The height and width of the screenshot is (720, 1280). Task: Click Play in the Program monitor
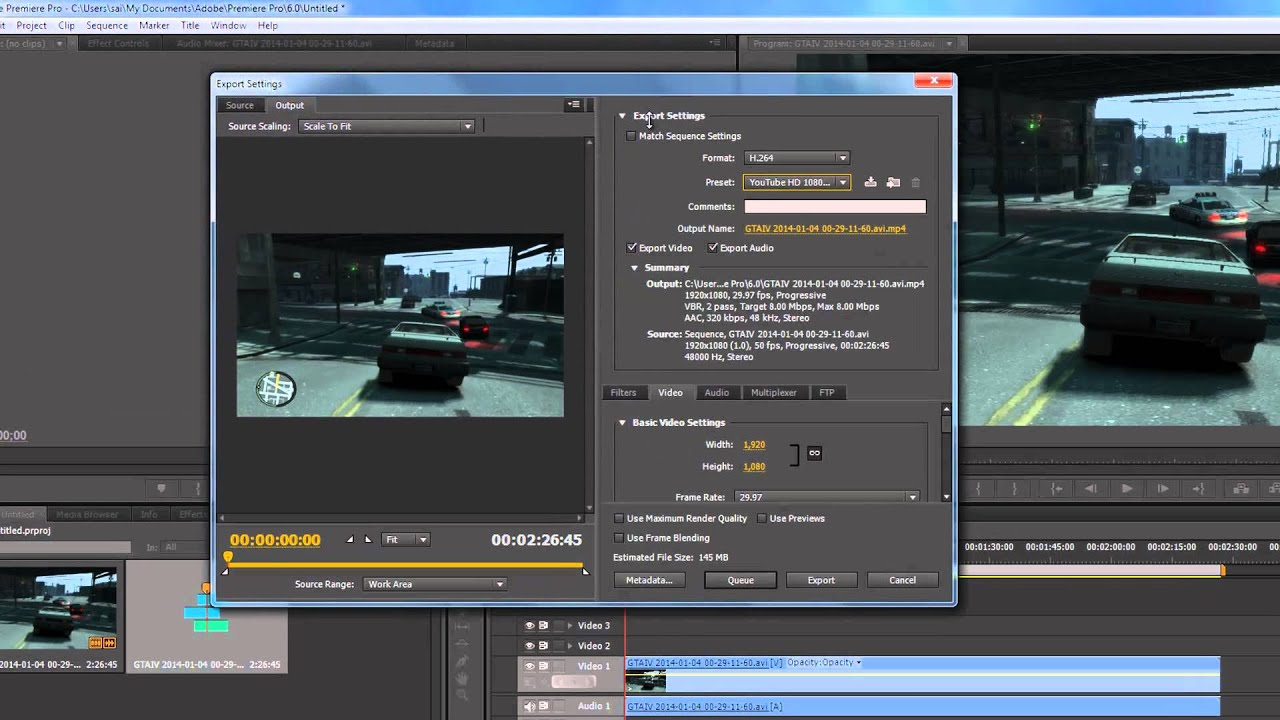[1127, 488]
